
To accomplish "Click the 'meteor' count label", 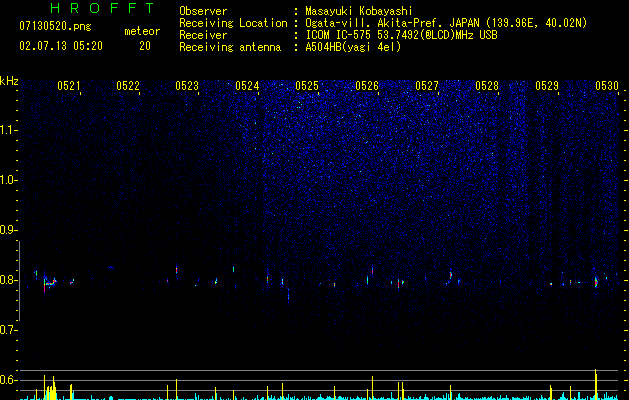I will (x=142, y=31).
